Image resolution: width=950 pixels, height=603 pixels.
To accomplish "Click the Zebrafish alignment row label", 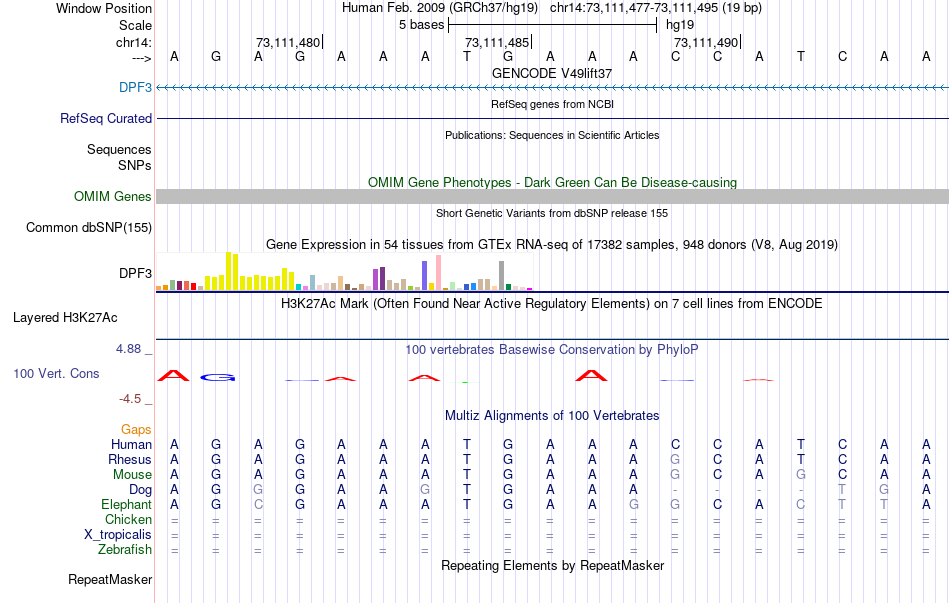I will (x=125, y=550).
